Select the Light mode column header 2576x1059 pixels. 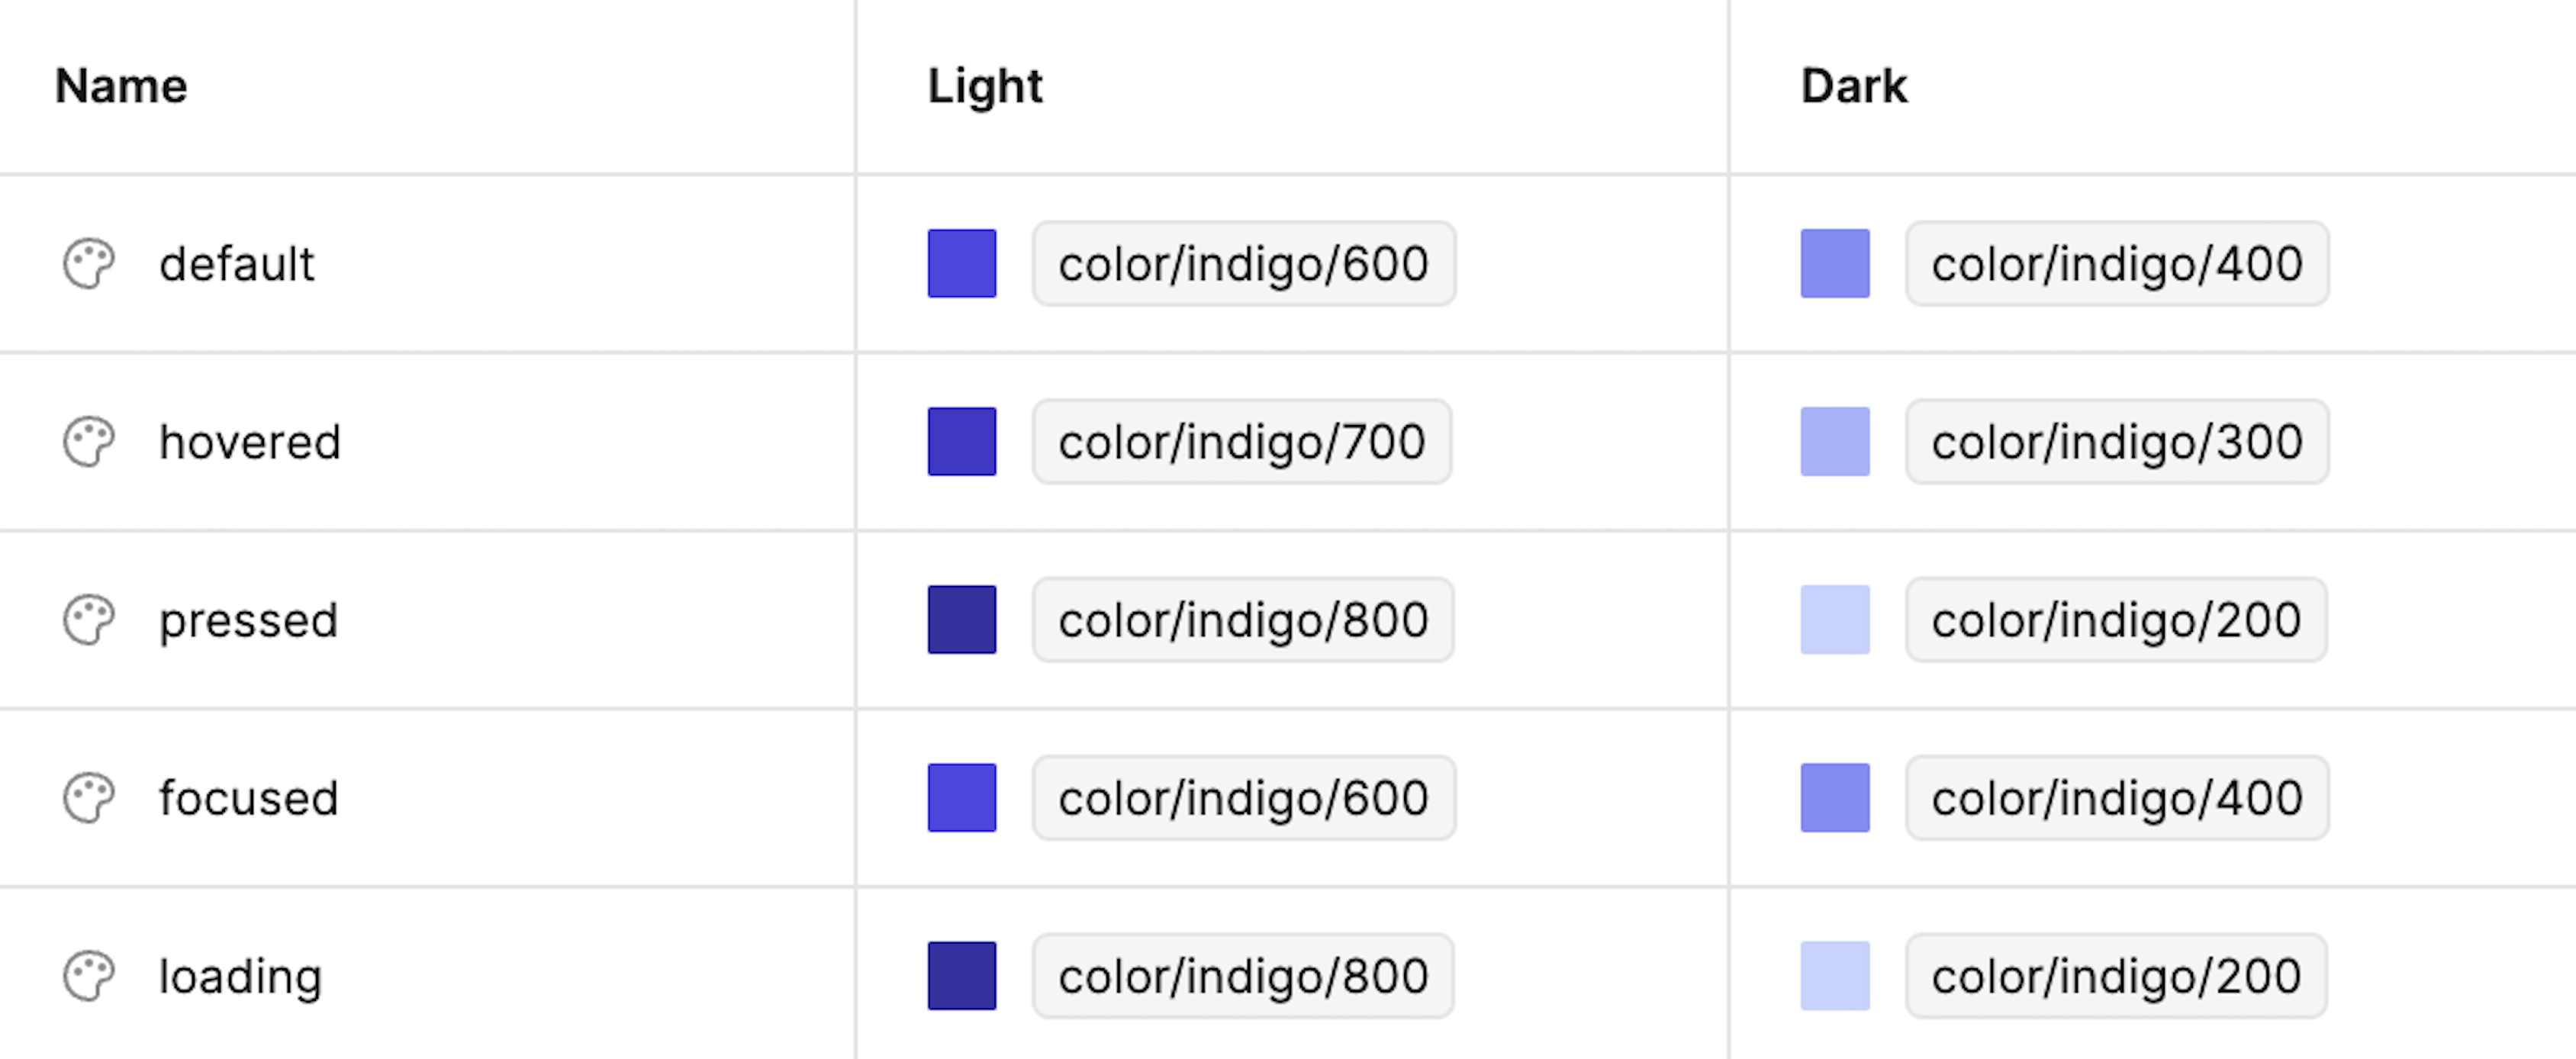pos(985,86)
